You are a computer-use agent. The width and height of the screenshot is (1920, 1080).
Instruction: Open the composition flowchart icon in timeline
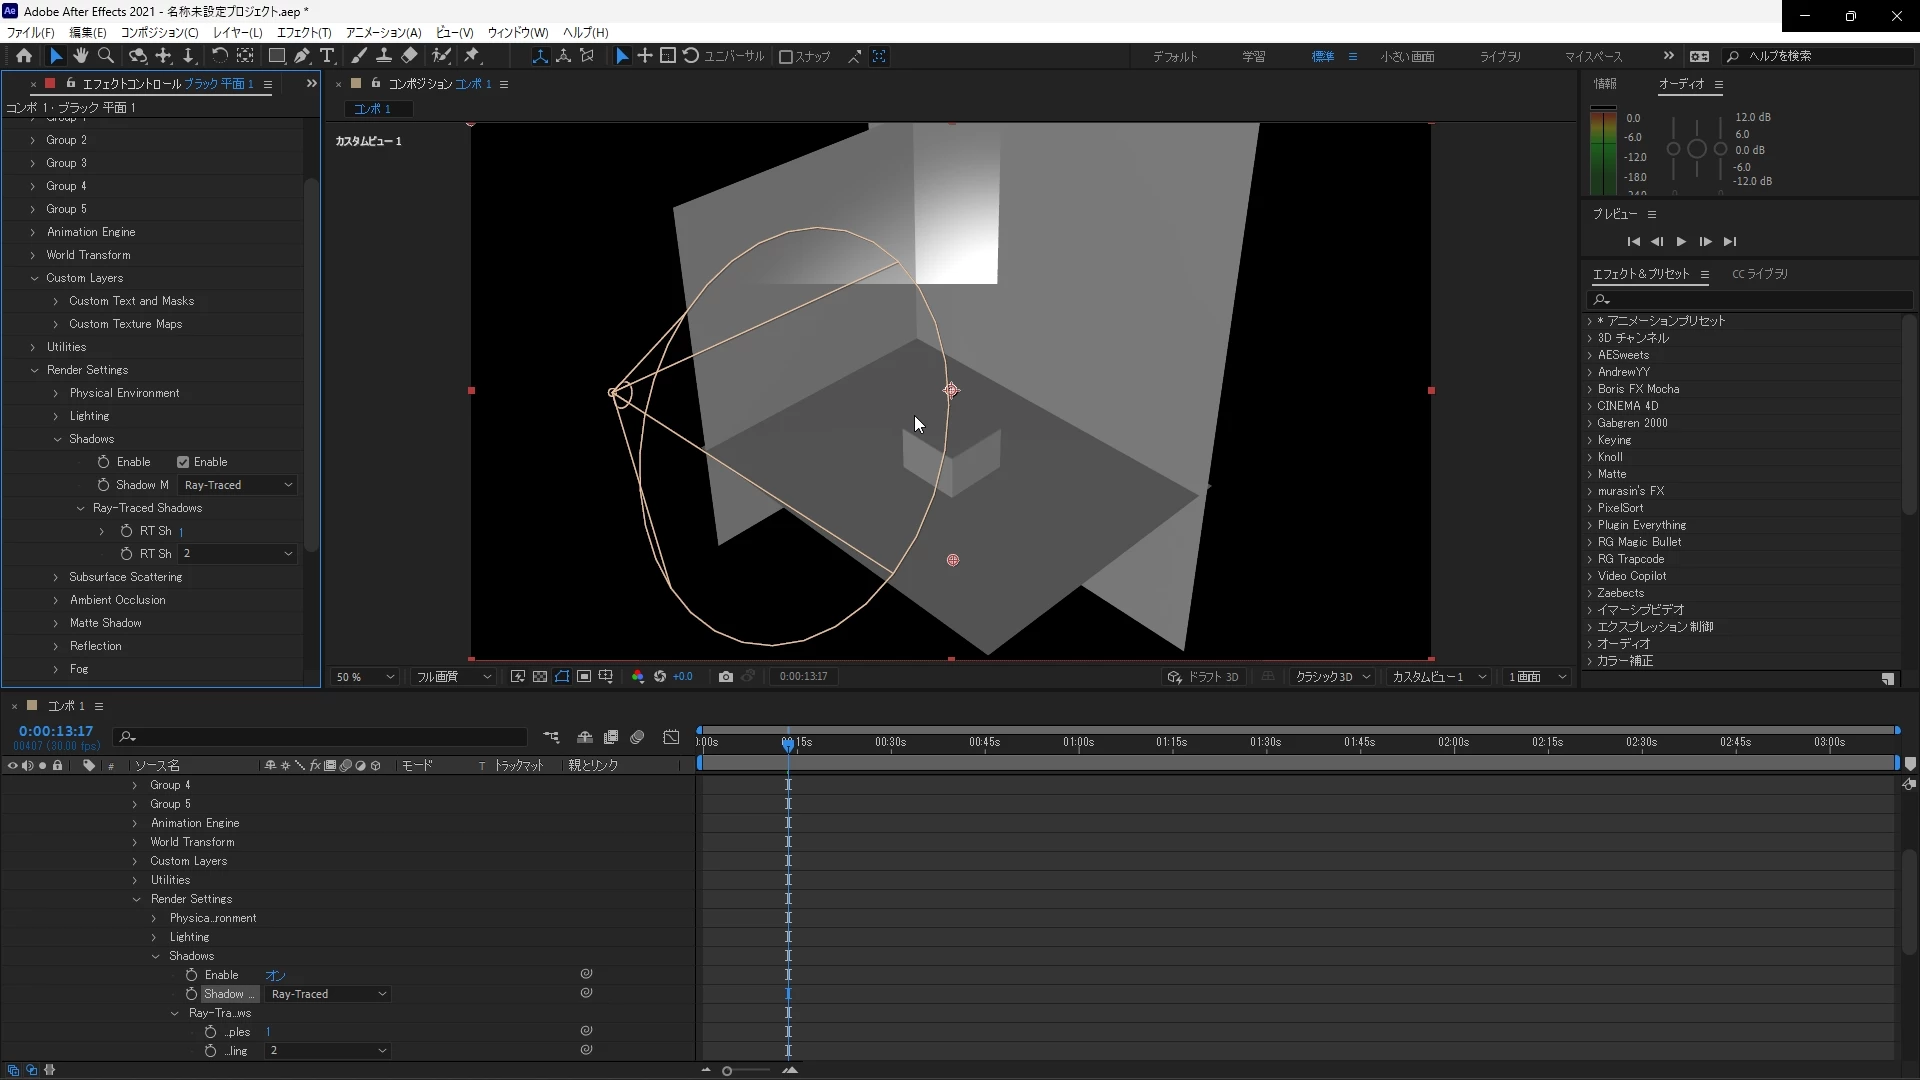tap(551, 737)
